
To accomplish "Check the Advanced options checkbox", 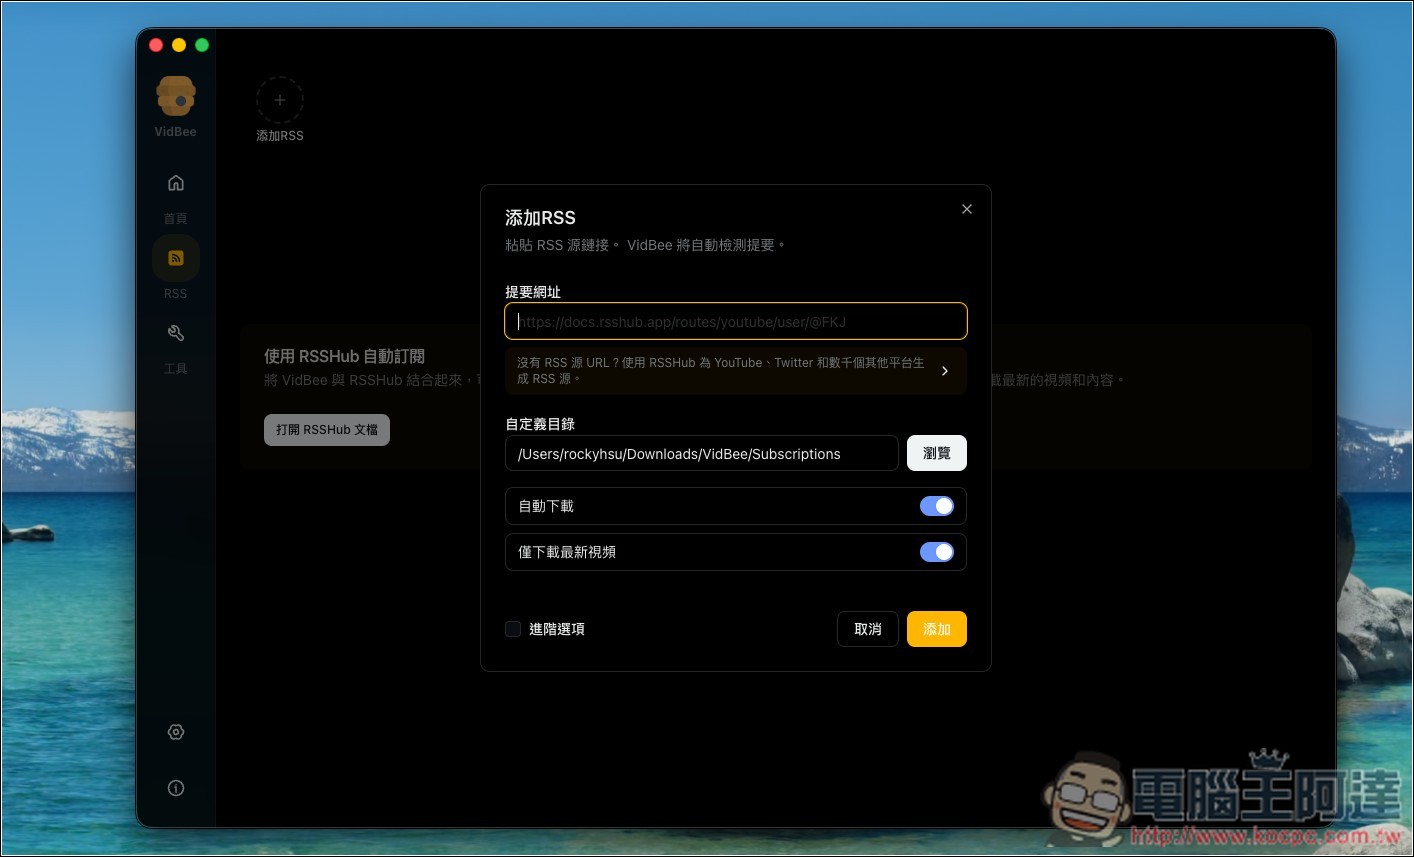I will tap(513, 629).
